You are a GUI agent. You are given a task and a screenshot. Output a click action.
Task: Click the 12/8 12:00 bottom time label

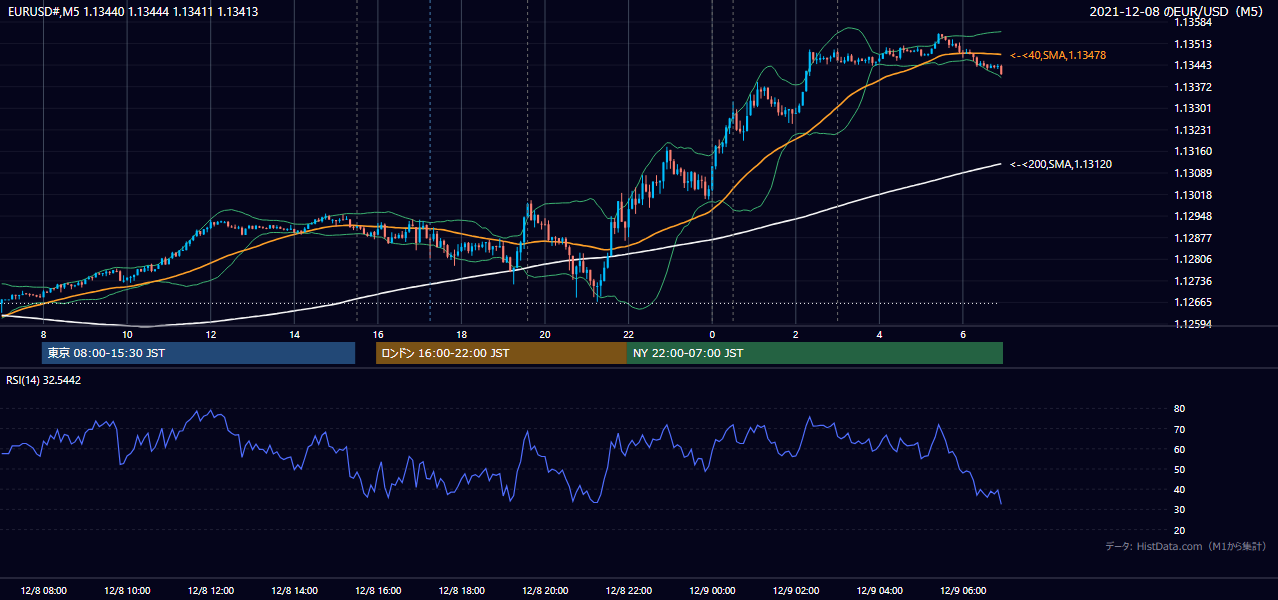tap(210, 590)
